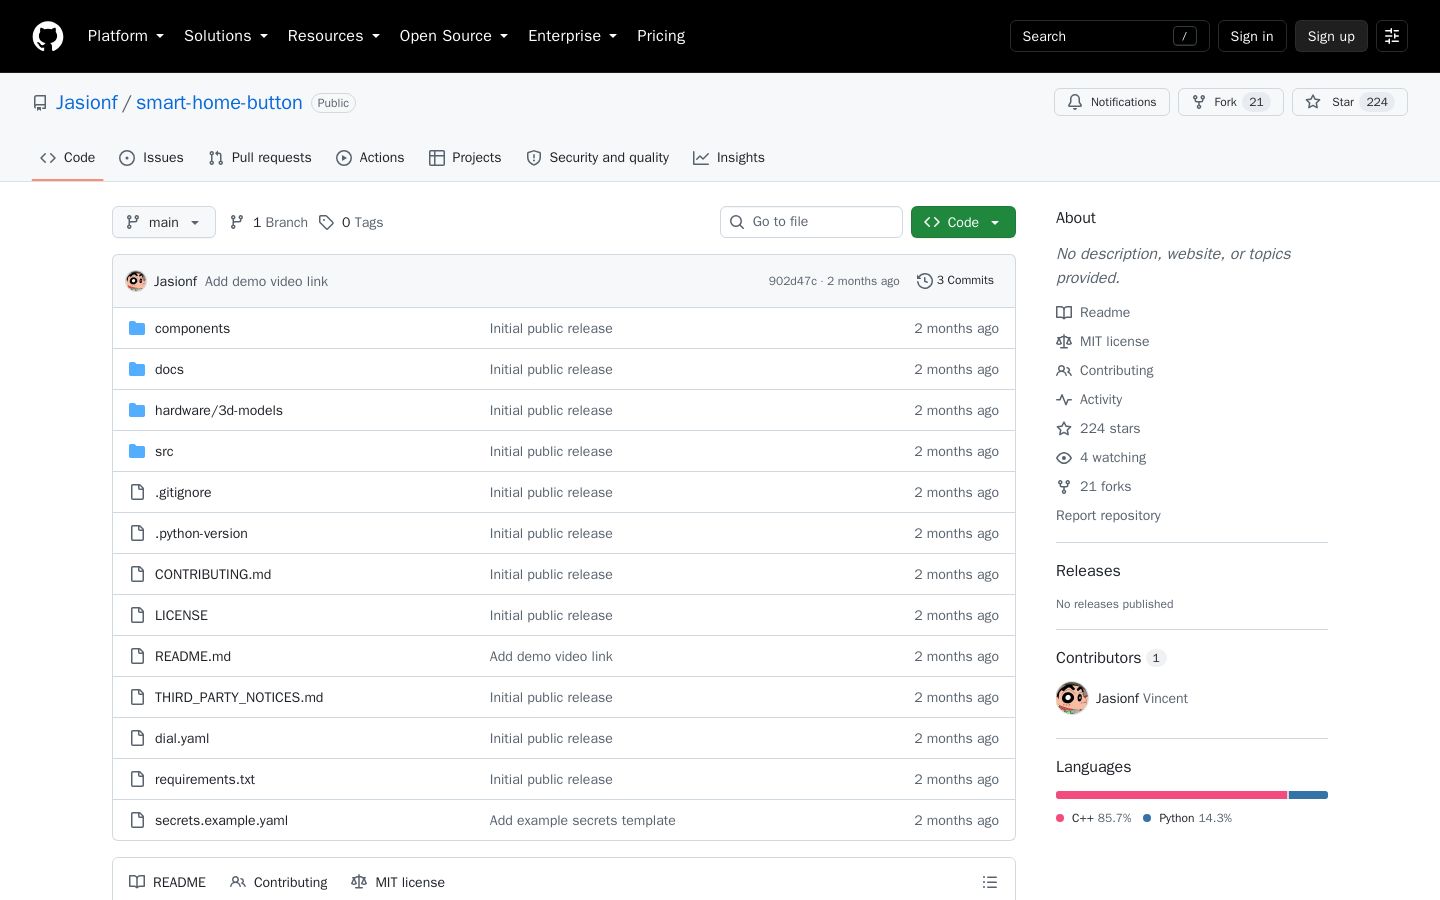Expand the Resources dropdown

point(334,36)
